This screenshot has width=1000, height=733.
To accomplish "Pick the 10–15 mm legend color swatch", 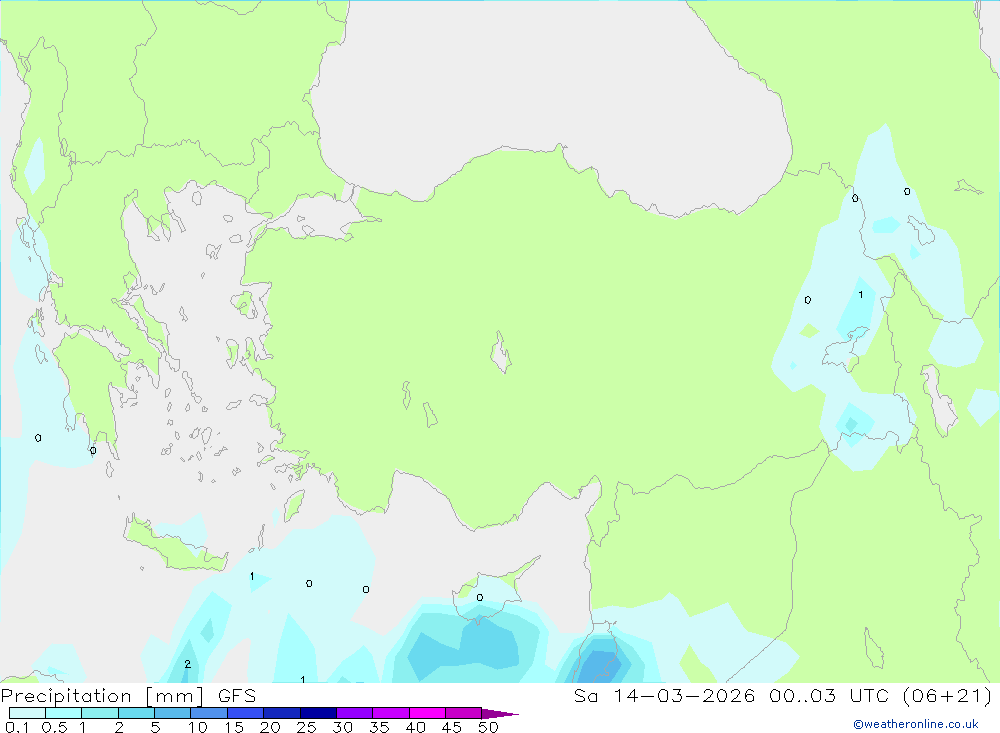I will (x=209, y=713).
